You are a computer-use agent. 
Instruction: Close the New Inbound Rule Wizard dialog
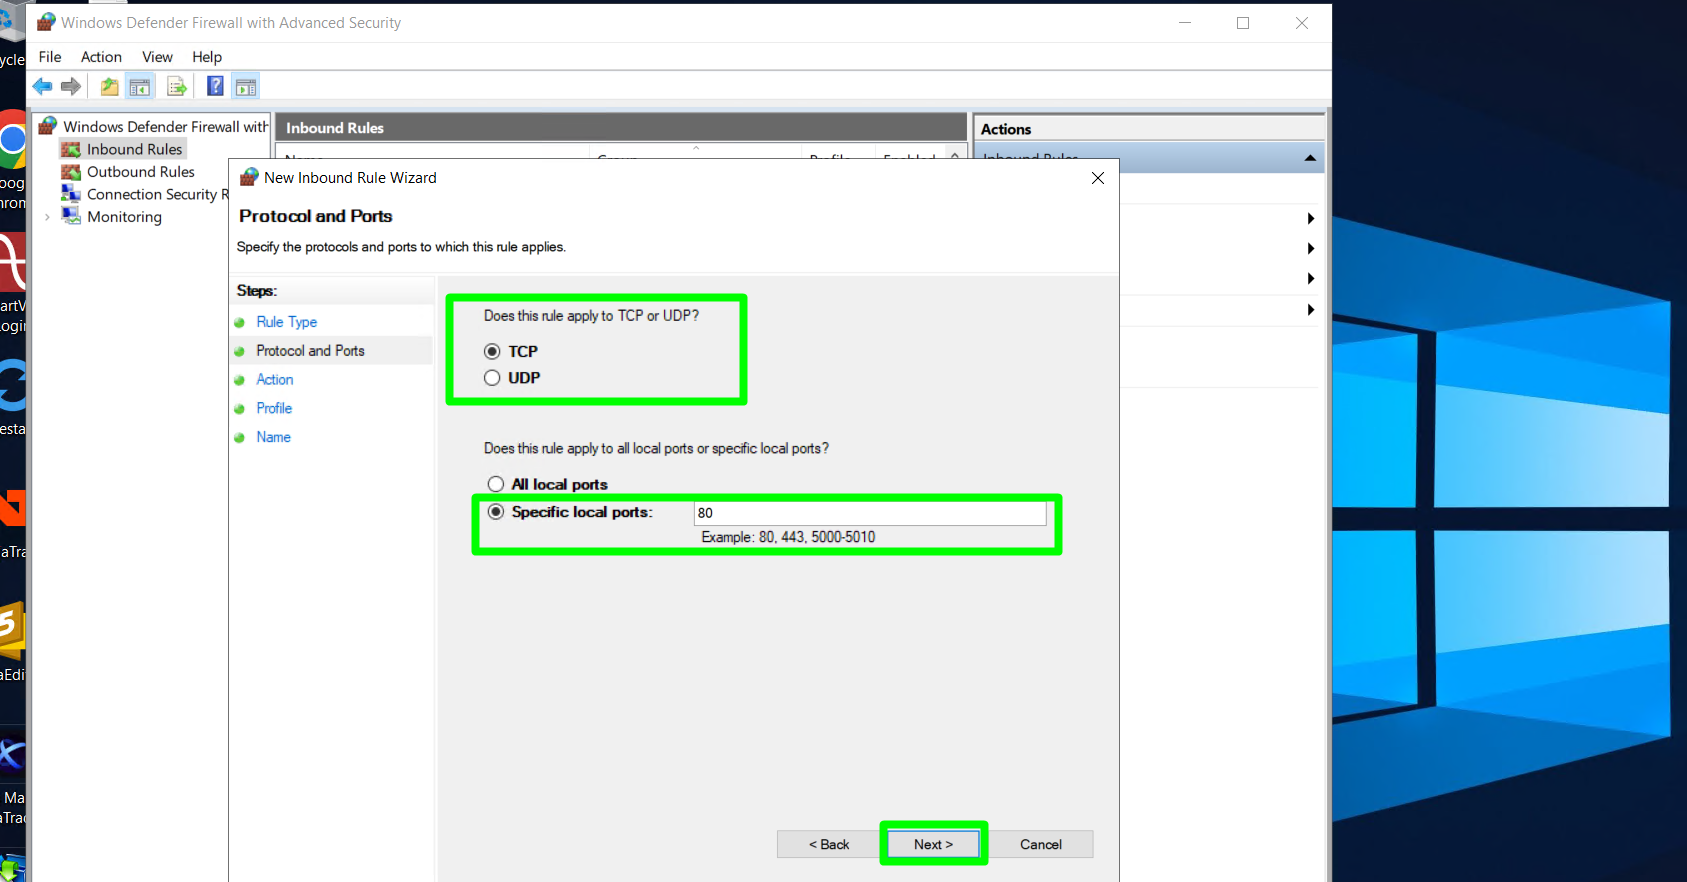tap(1098, 178)
